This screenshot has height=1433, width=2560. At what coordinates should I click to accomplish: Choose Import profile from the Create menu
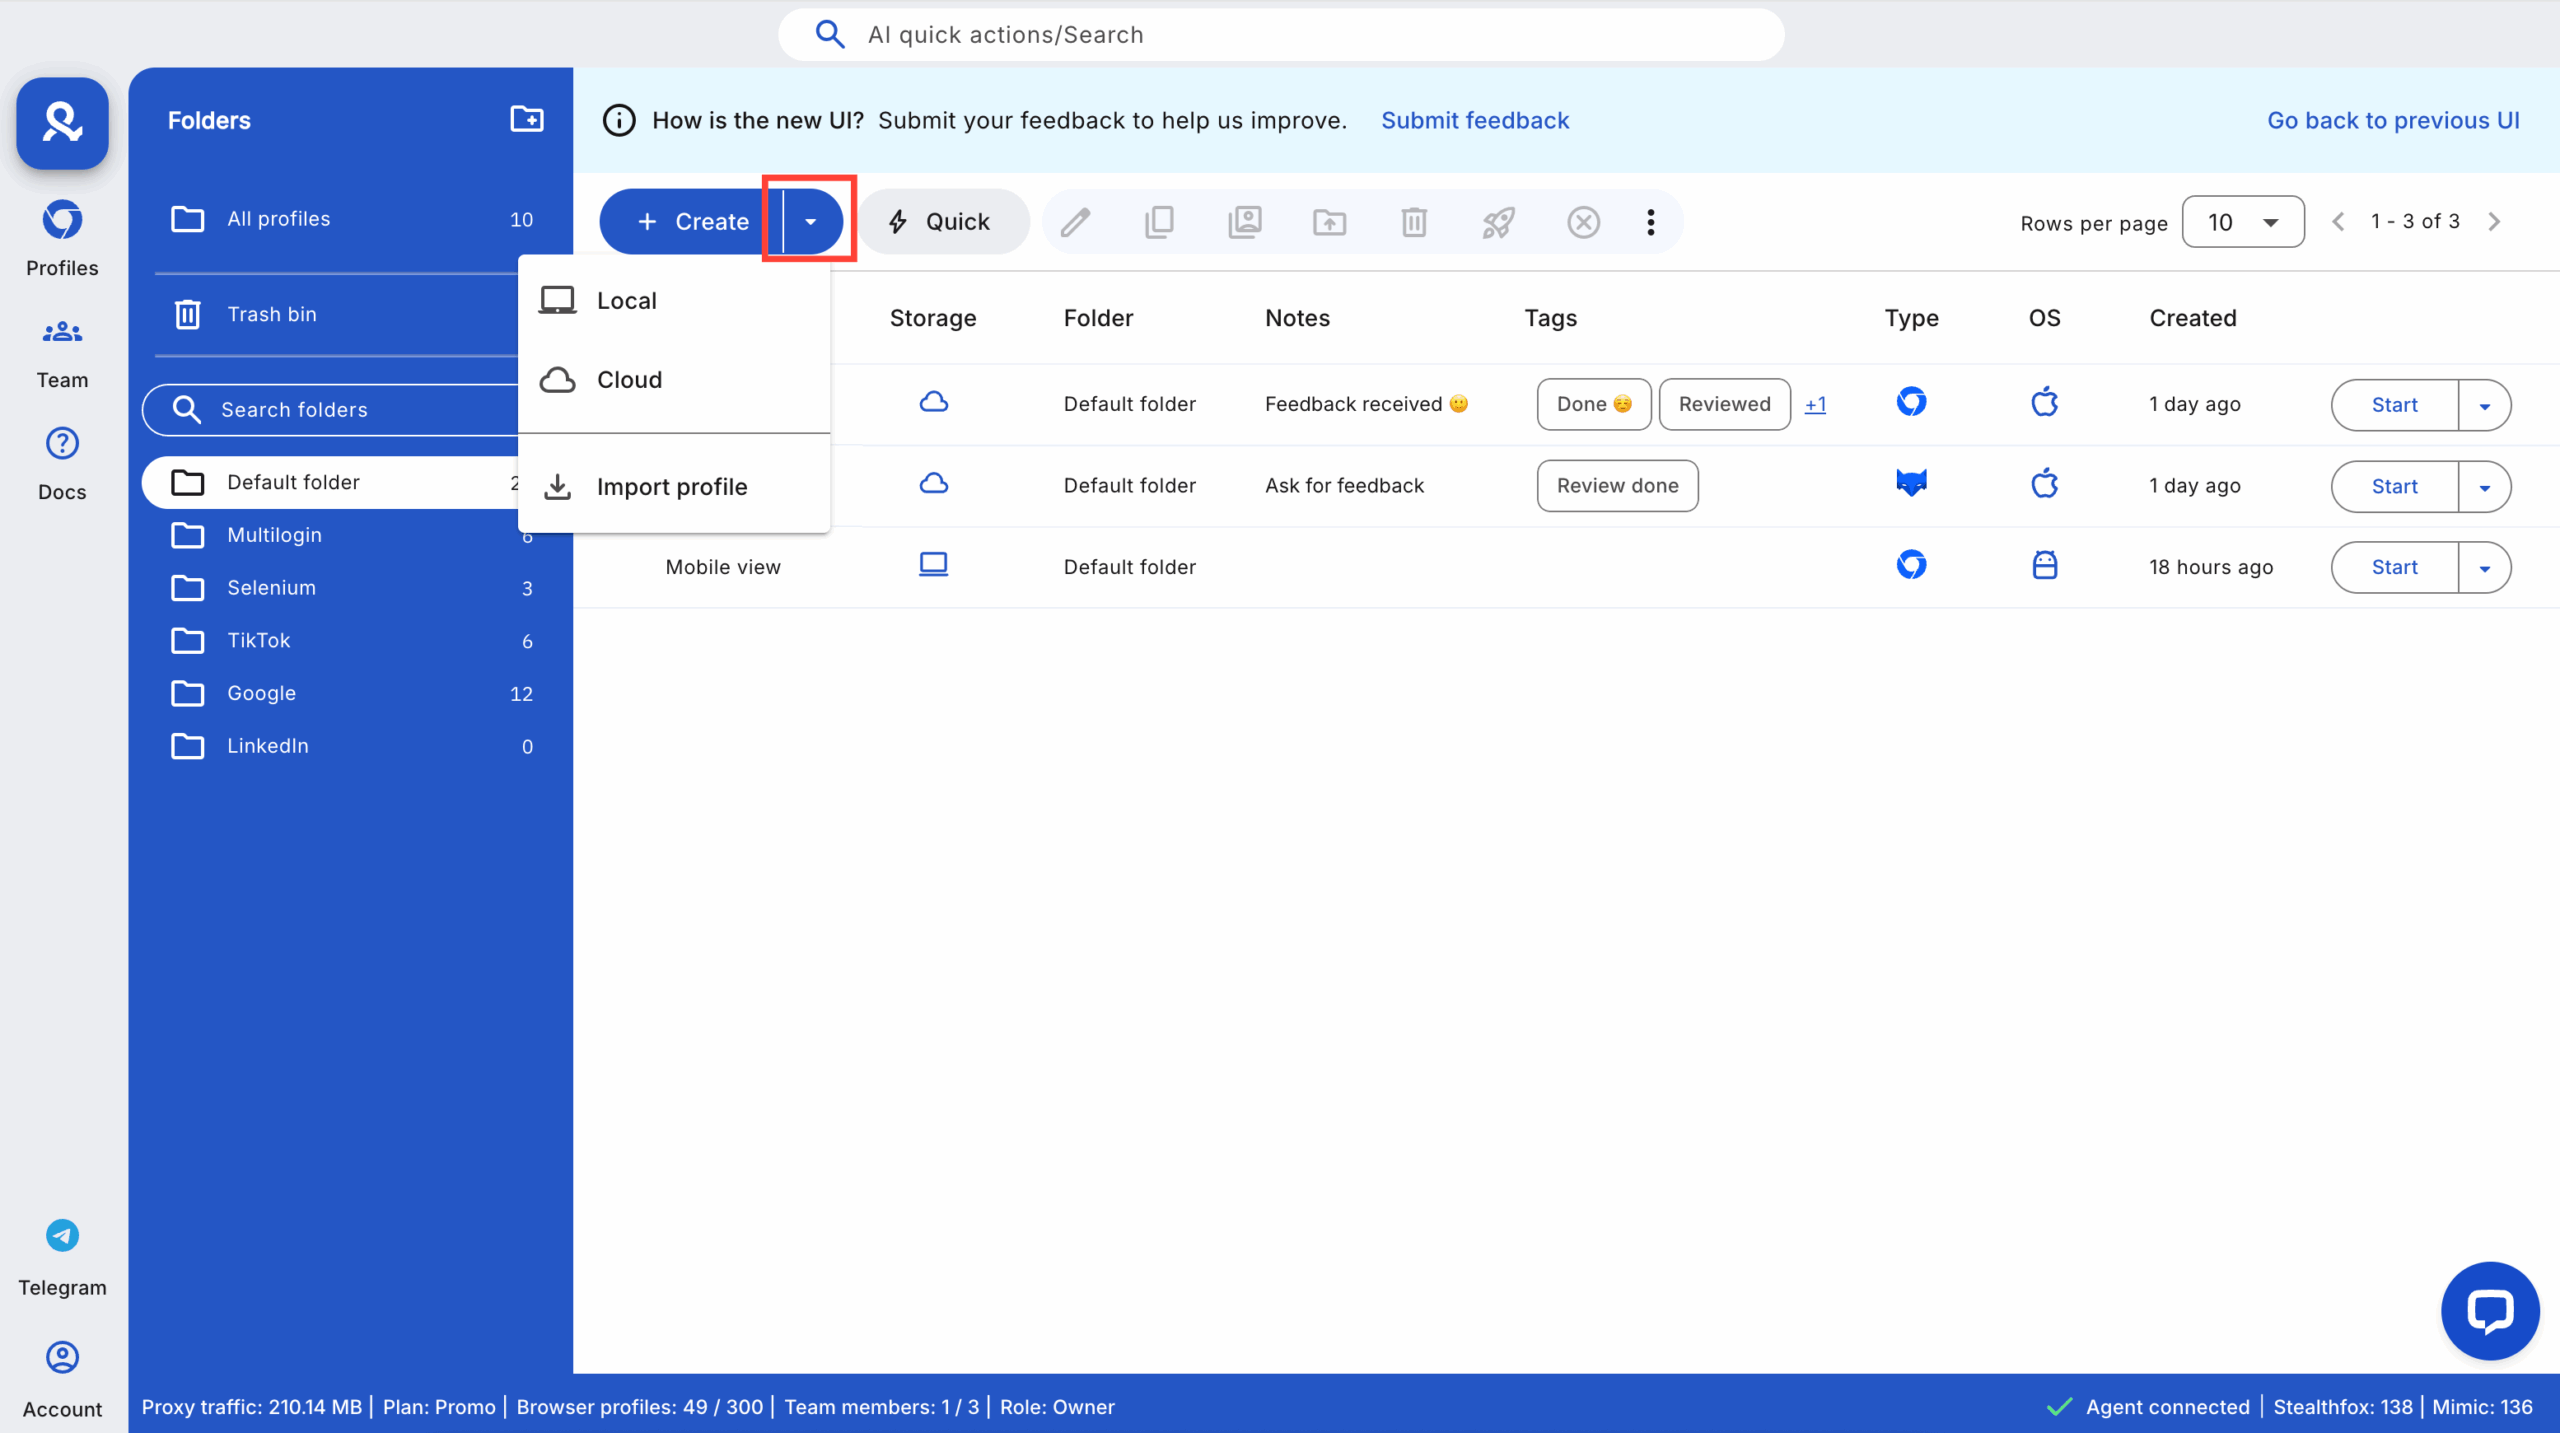672,486
